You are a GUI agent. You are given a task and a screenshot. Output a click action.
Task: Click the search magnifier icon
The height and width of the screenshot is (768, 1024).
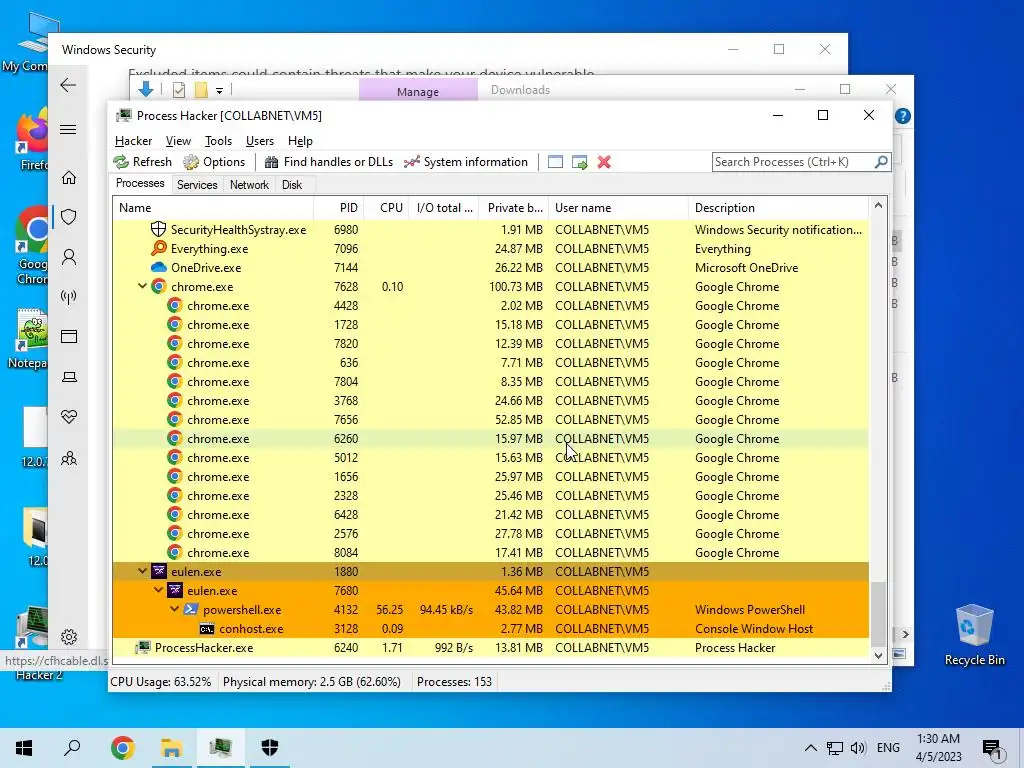click(881, 161)
